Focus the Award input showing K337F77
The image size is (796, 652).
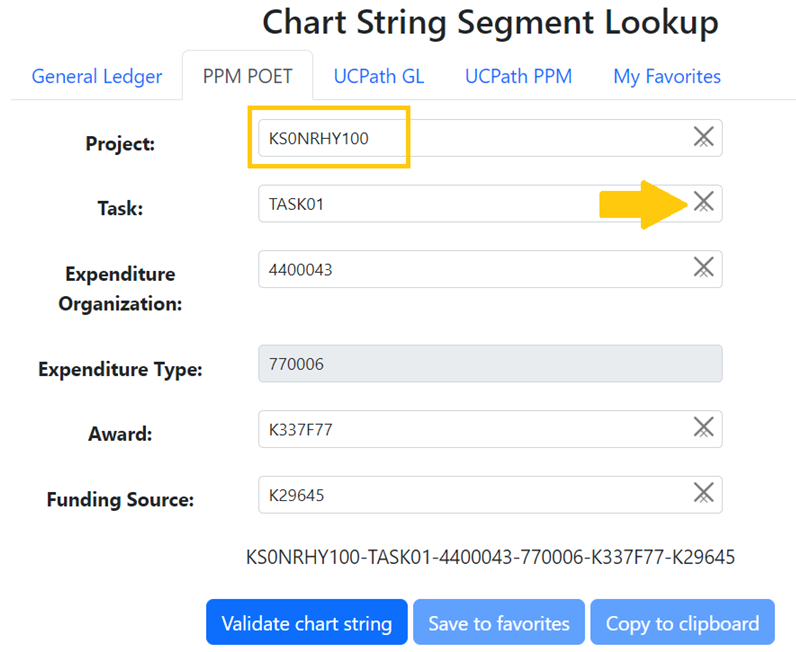(470, 429)
